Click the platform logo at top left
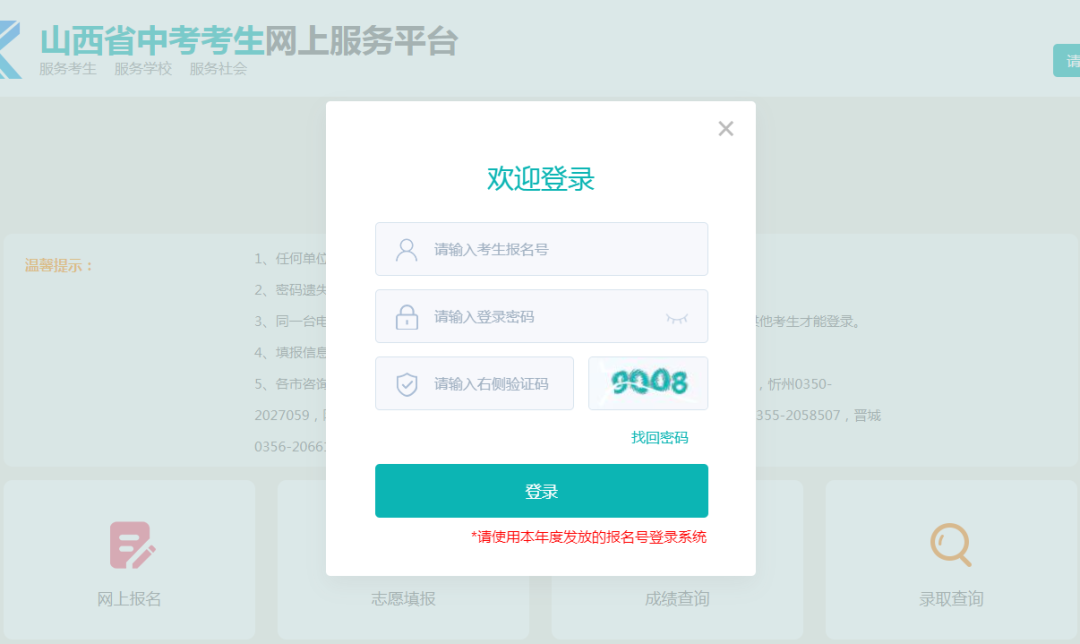Image resolution: width=1080 pixels, height=644 pixels. pos(10,50)
